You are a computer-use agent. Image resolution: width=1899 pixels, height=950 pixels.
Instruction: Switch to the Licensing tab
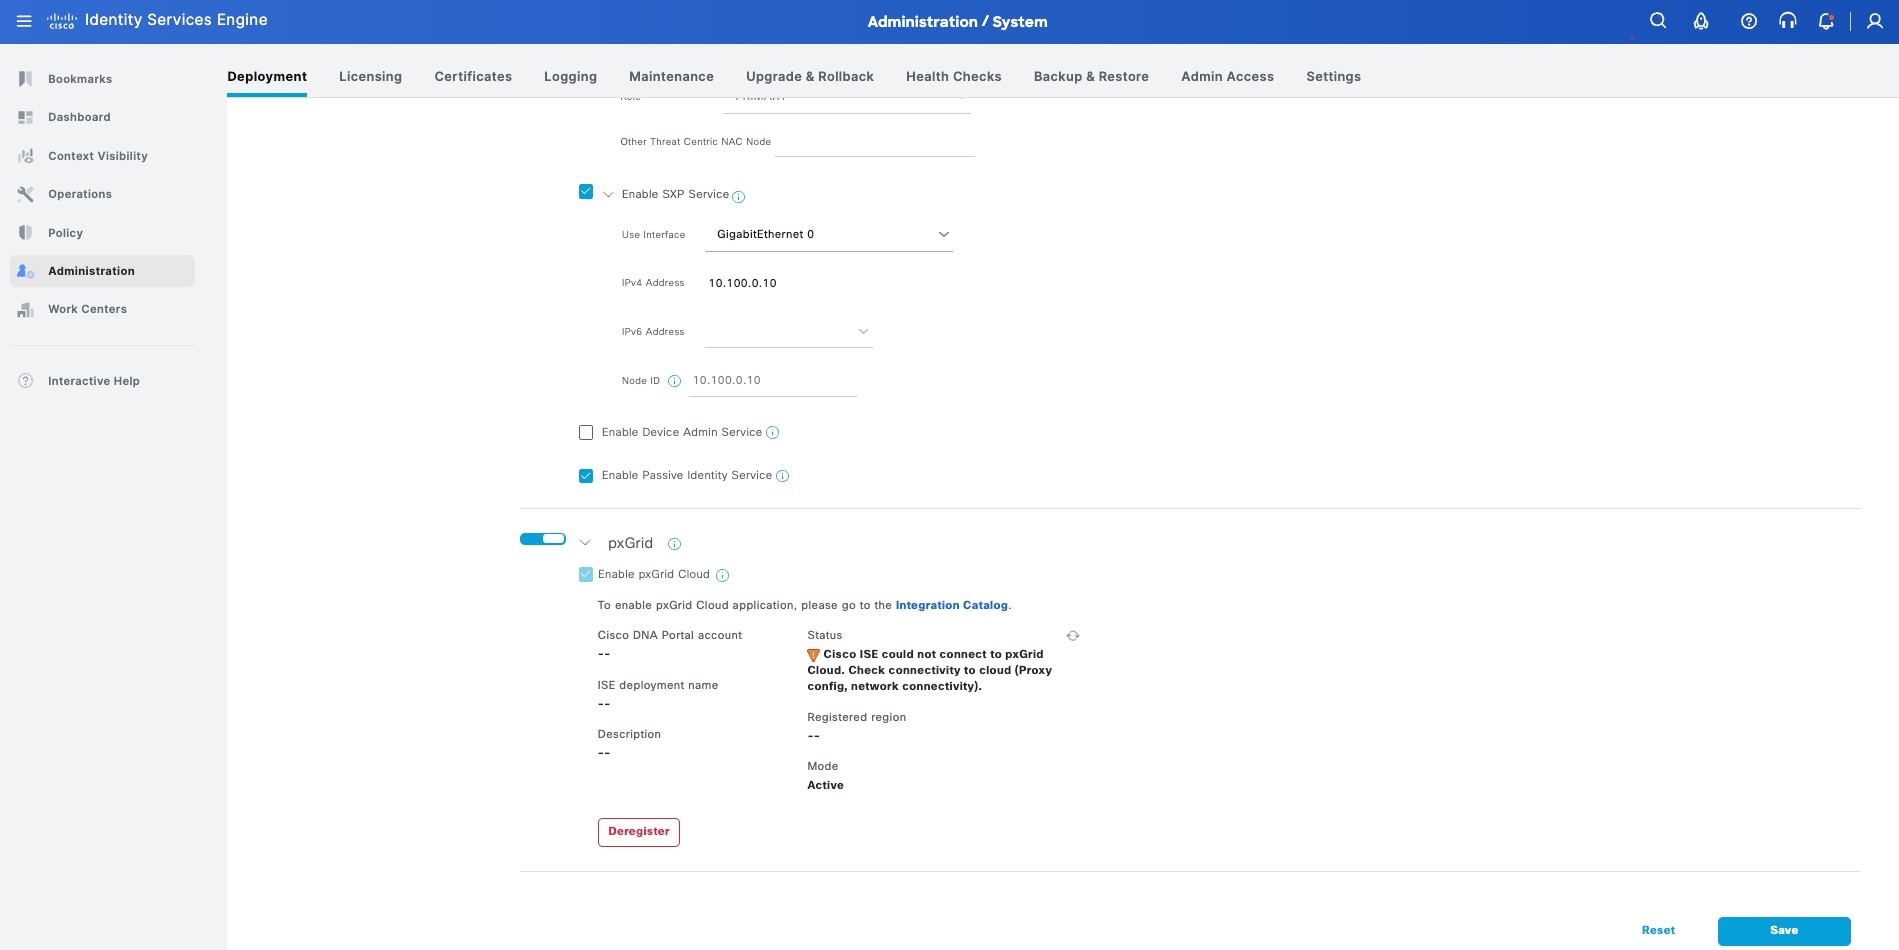(370, 76)
